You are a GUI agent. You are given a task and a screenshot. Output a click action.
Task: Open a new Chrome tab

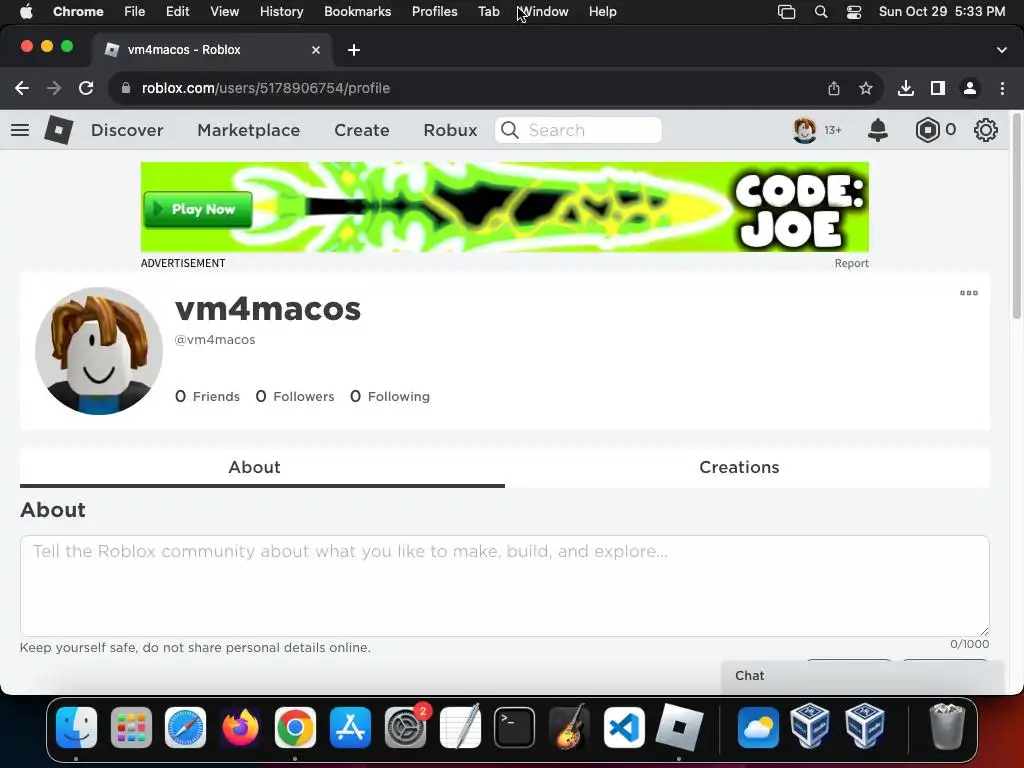(x=354, y=50)
